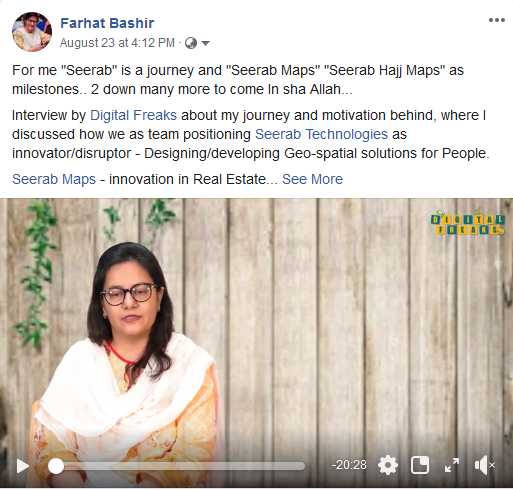Visit Seerab Technologies page link
Viewport: 513px width, 490px height.
[321, 134]
